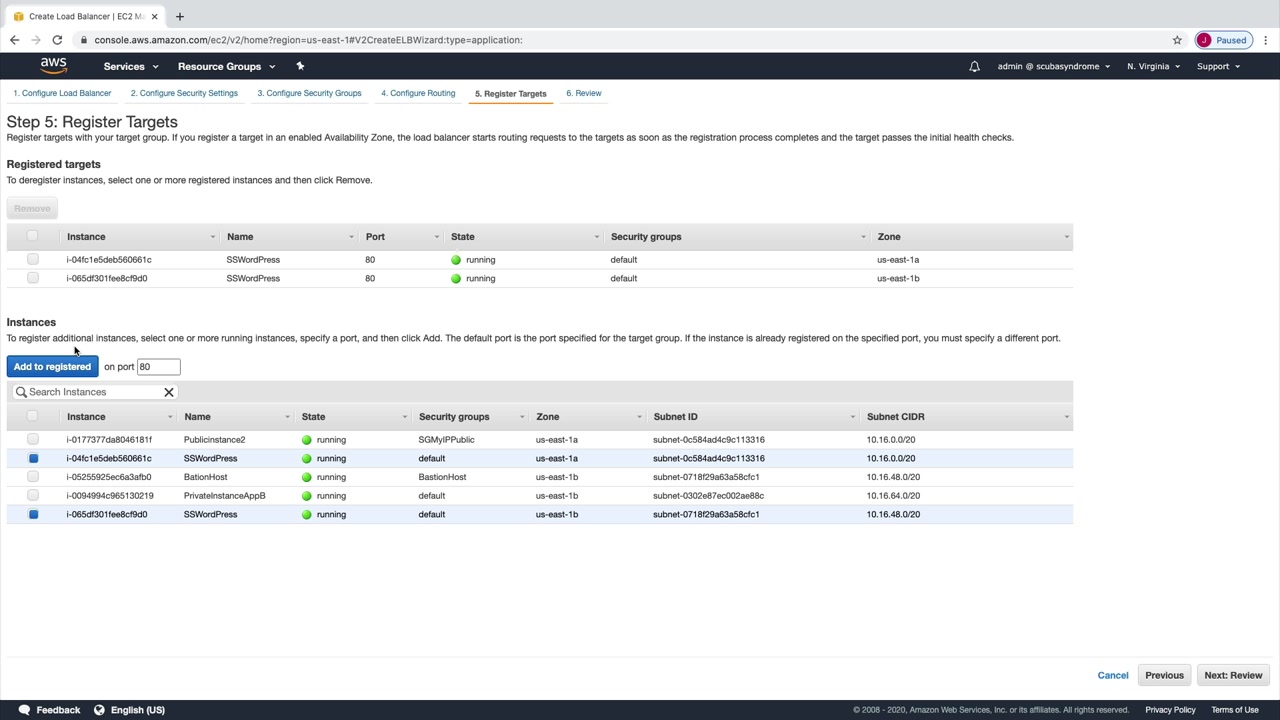Viewport: 1280px width, 720px height.
Task: Jump to 6. Review step tab
Action: [x=584, y=93]
